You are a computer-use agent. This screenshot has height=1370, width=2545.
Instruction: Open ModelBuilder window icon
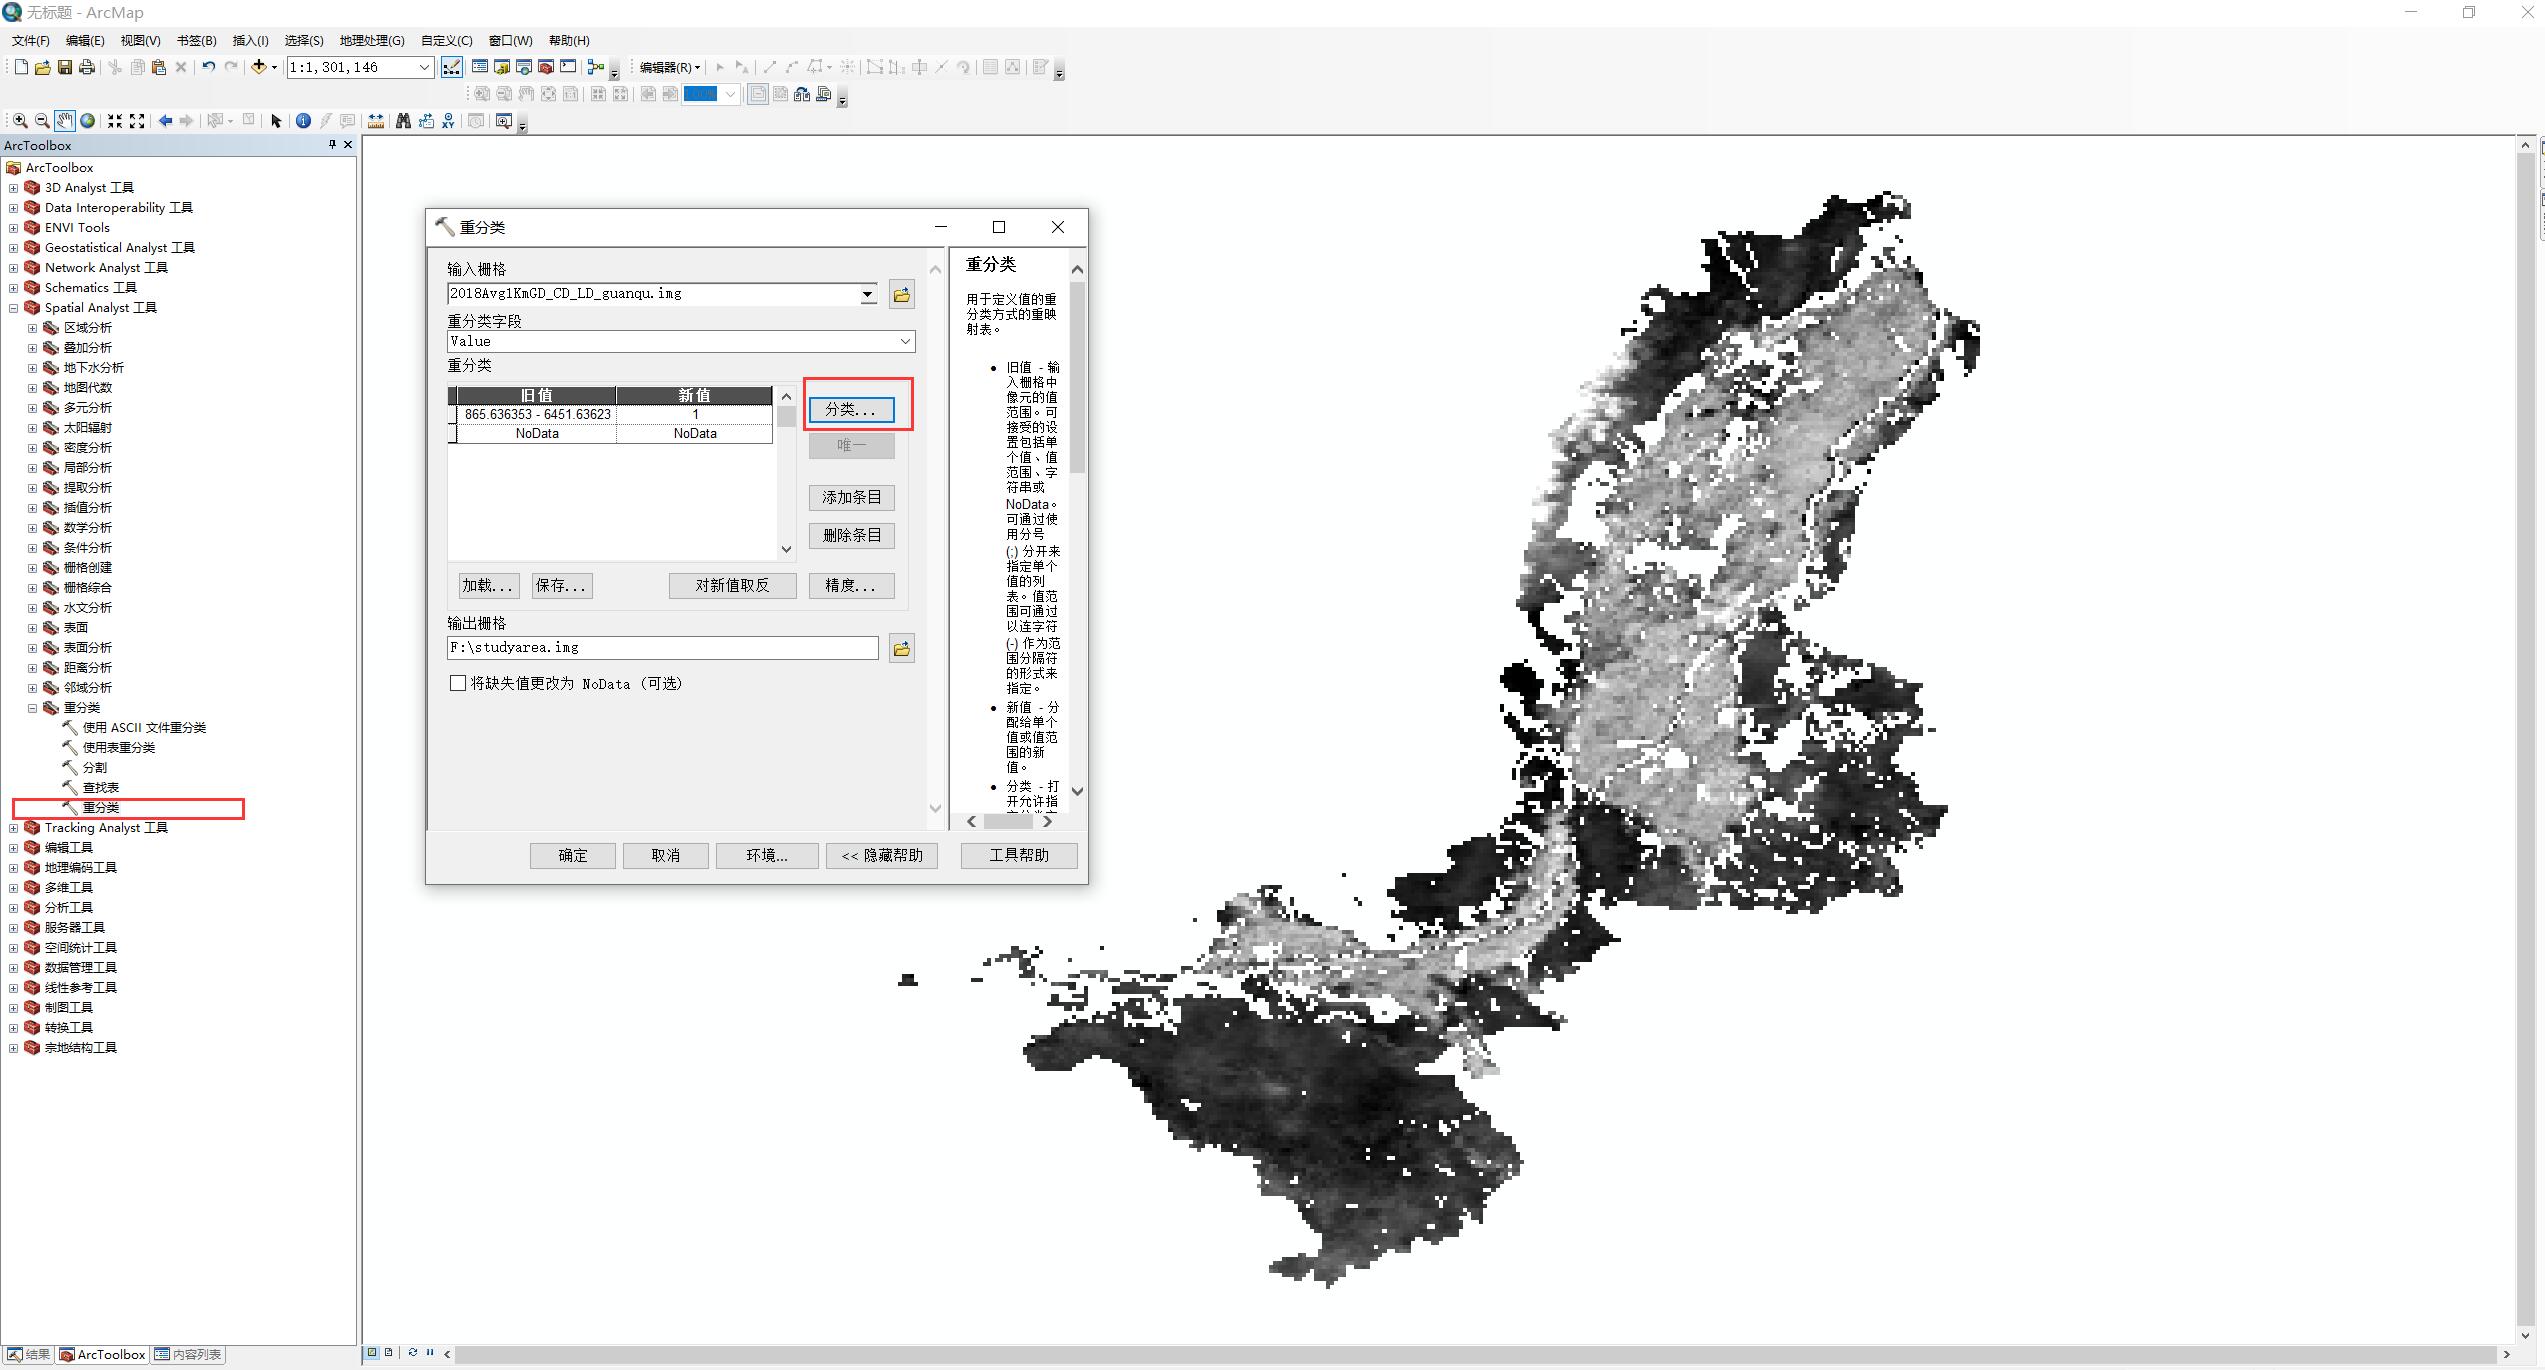596,67
